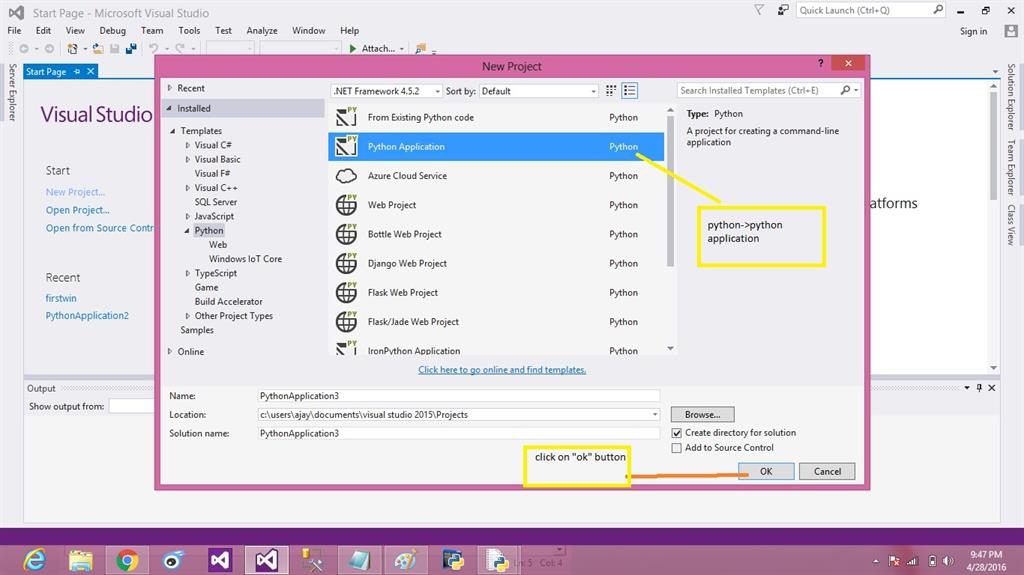Open the Tools menu
1024x575 pixels.
(189, 30)
